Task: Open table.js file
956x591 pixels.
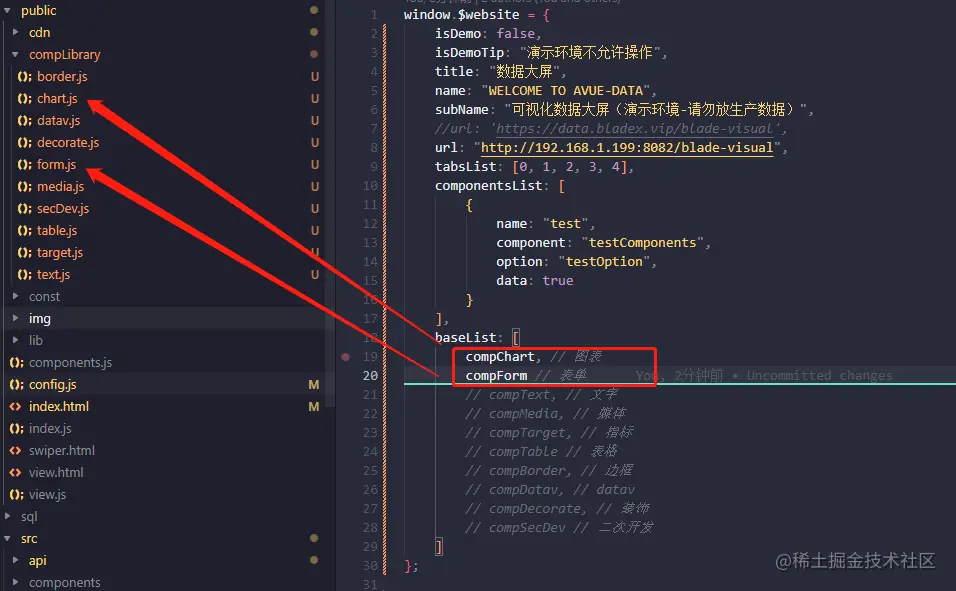Action: coord(57,230)
